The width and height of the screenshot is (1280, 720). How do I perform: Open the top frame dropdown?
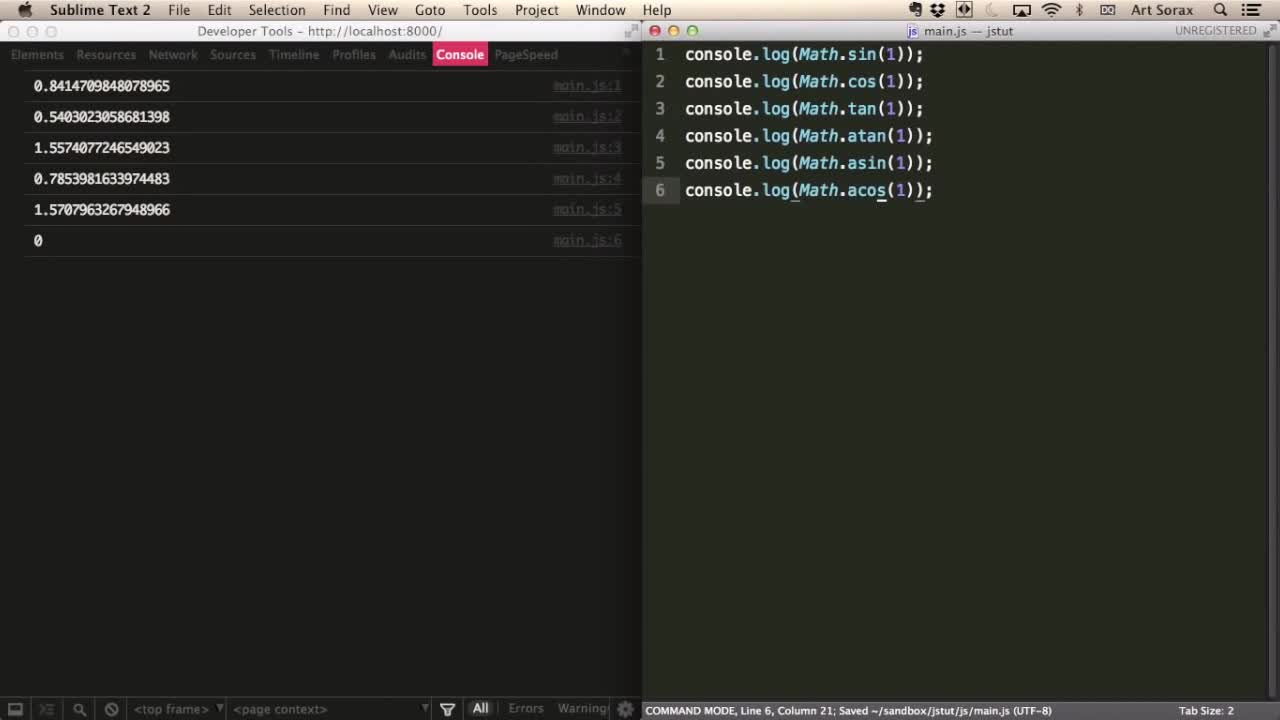[179, 709]
